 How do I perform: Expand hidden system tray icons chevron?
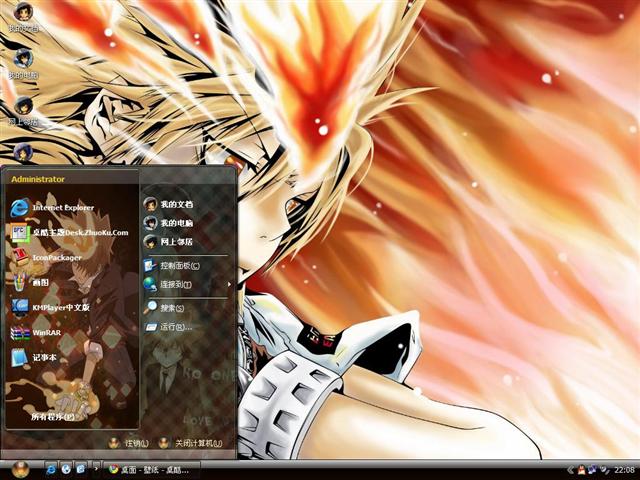coord(570,470)
